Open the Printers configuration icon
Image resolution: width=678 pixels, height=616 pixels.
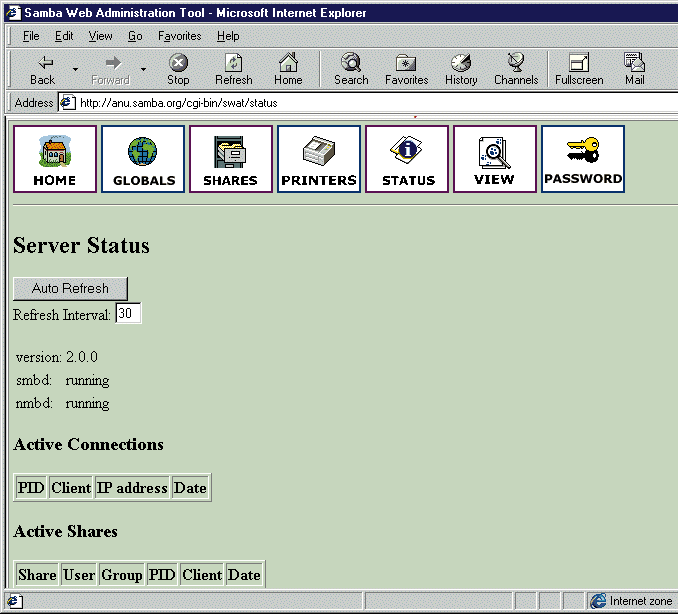pos(319,159)
